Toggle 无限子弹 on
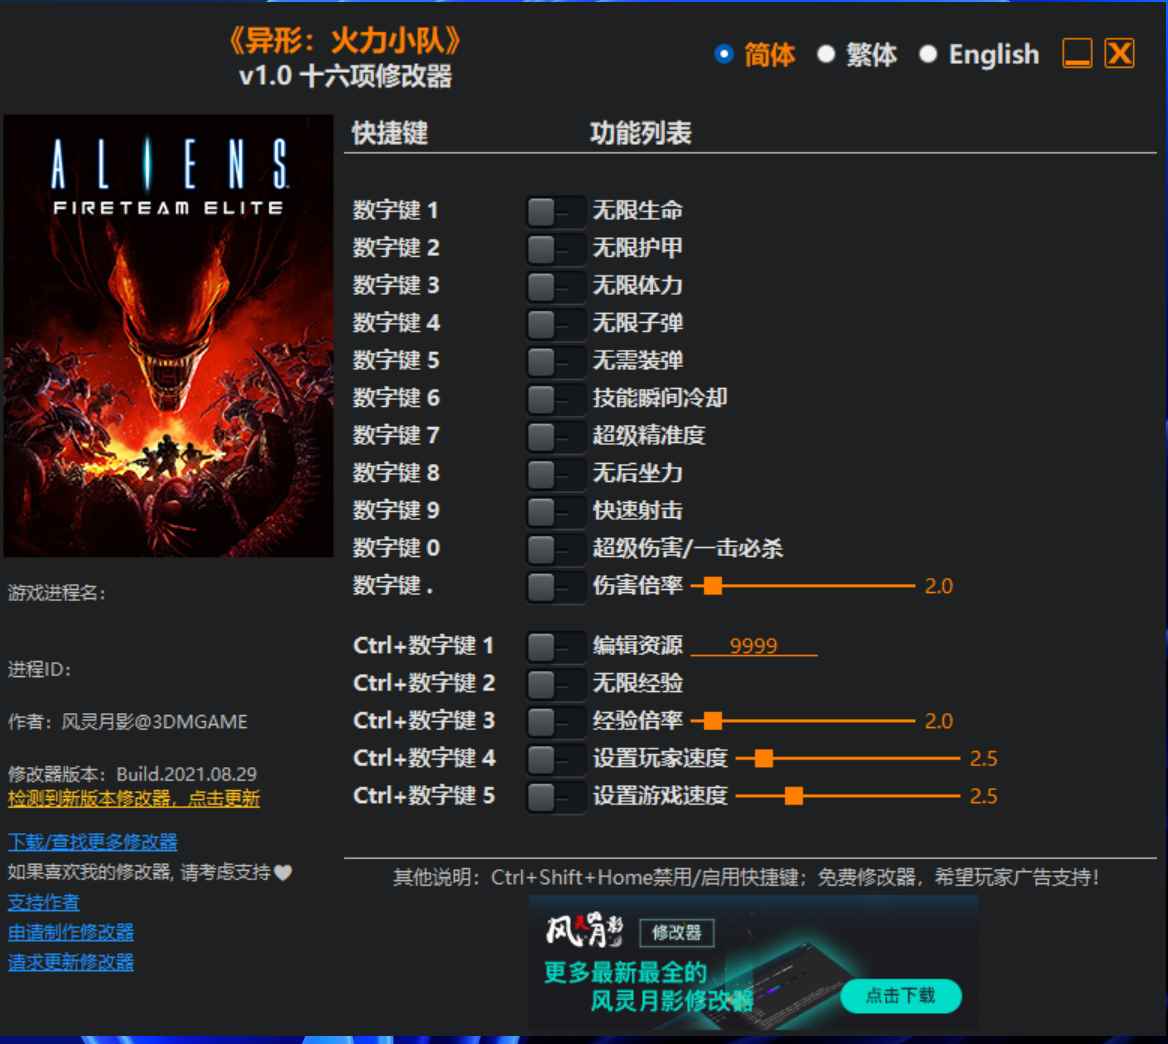Viewport: 1168px width, 1044px height. 553,323
